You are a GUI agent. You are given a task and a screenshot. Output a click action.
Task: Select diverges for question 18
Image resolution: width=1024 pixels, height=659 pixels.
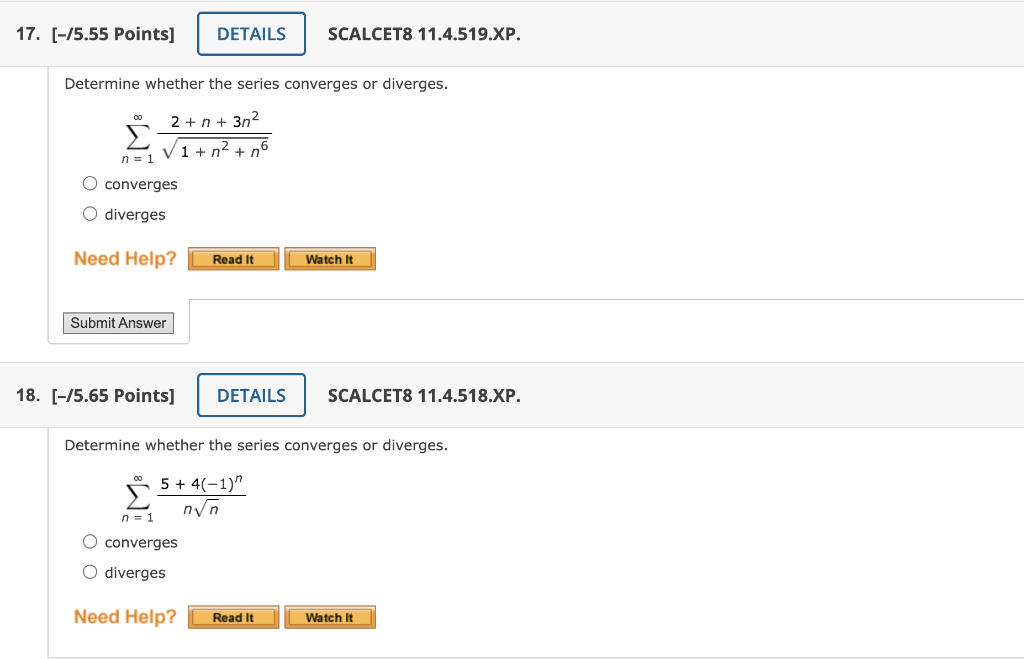90,572
